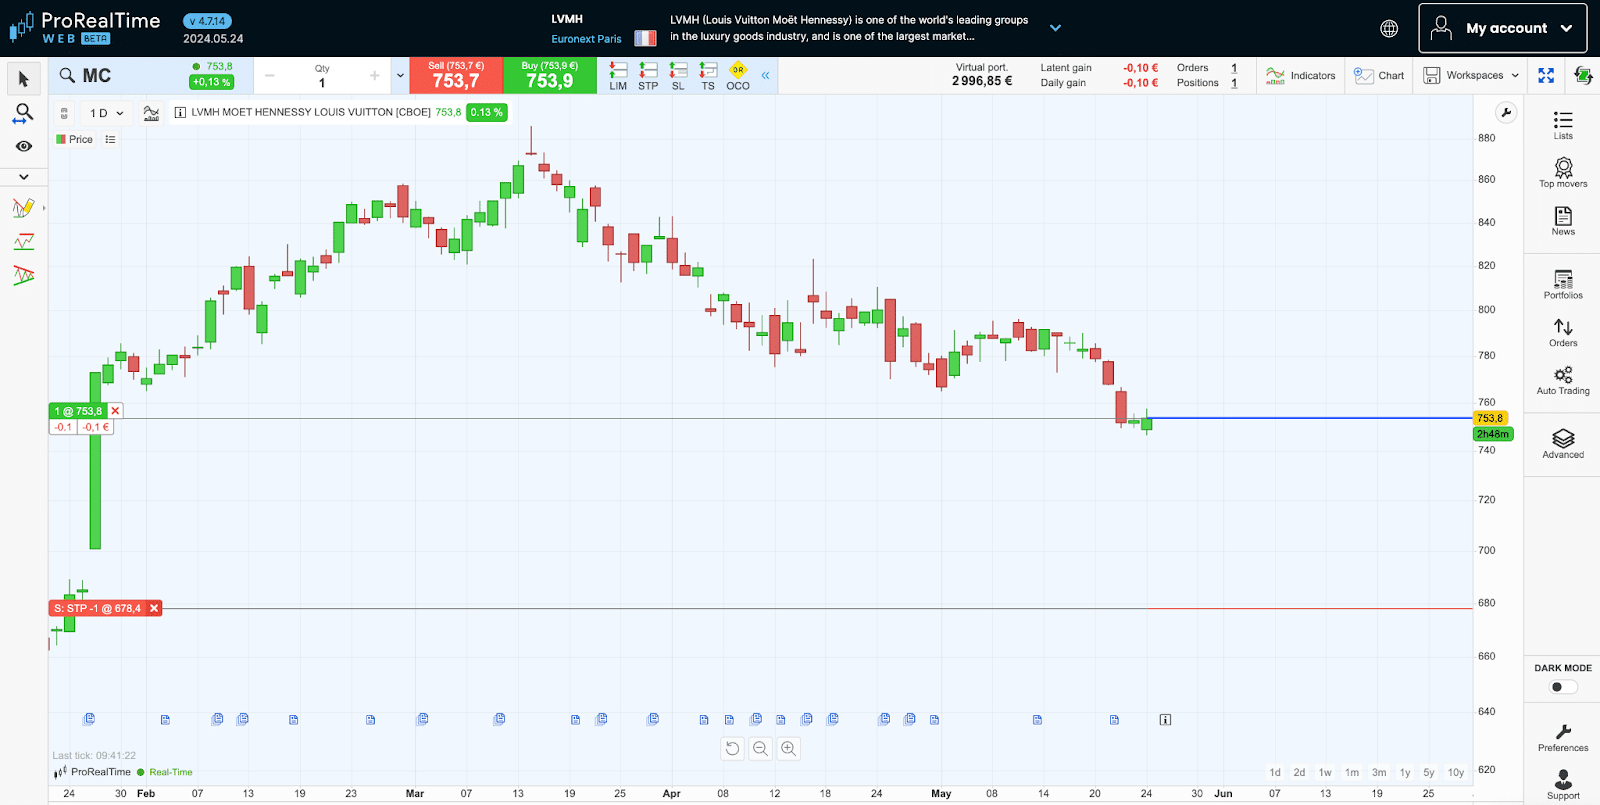Cancel the STP -1 @ 678,4 order

[154, 608]
